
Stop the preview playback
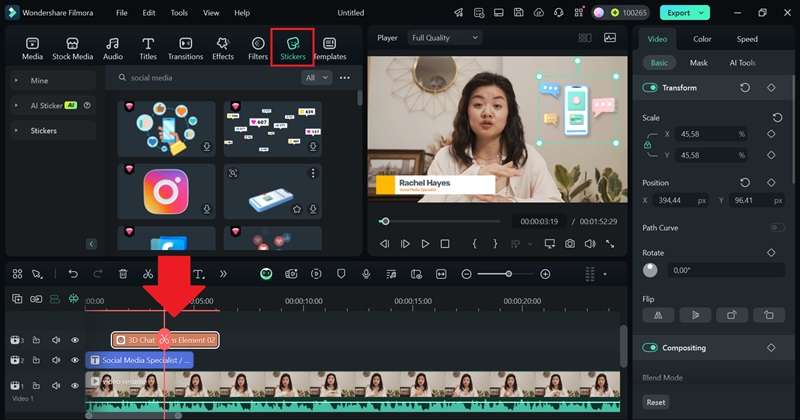445,244
